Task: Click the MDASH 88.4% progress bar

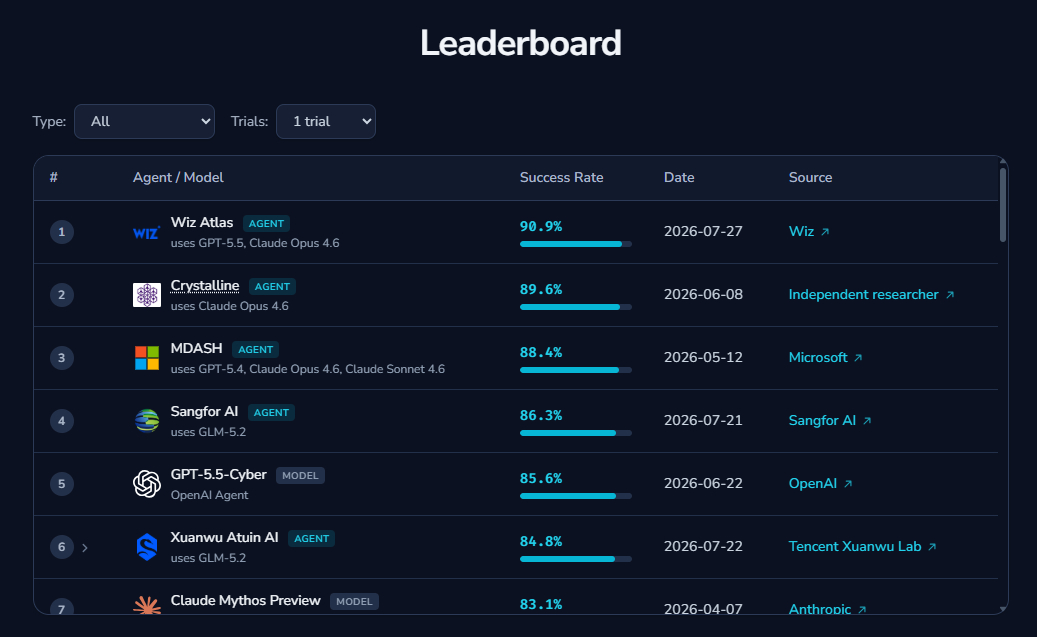Action: click(575, 370)
